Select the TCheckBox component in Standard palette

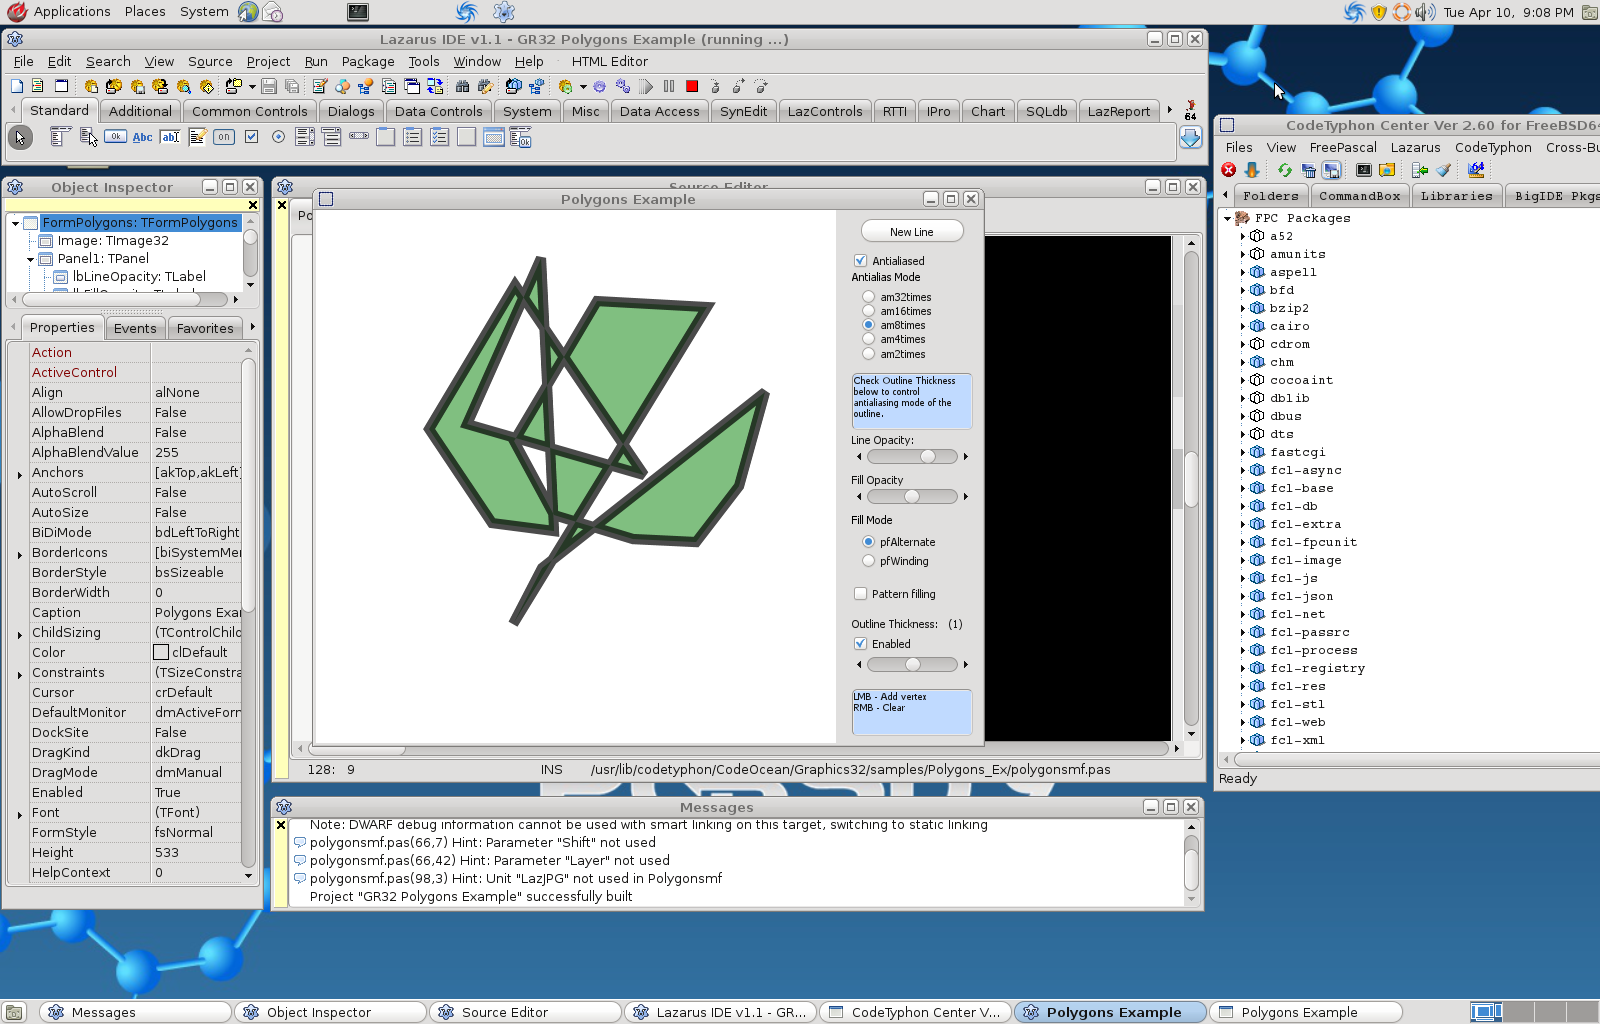(251, 137)
